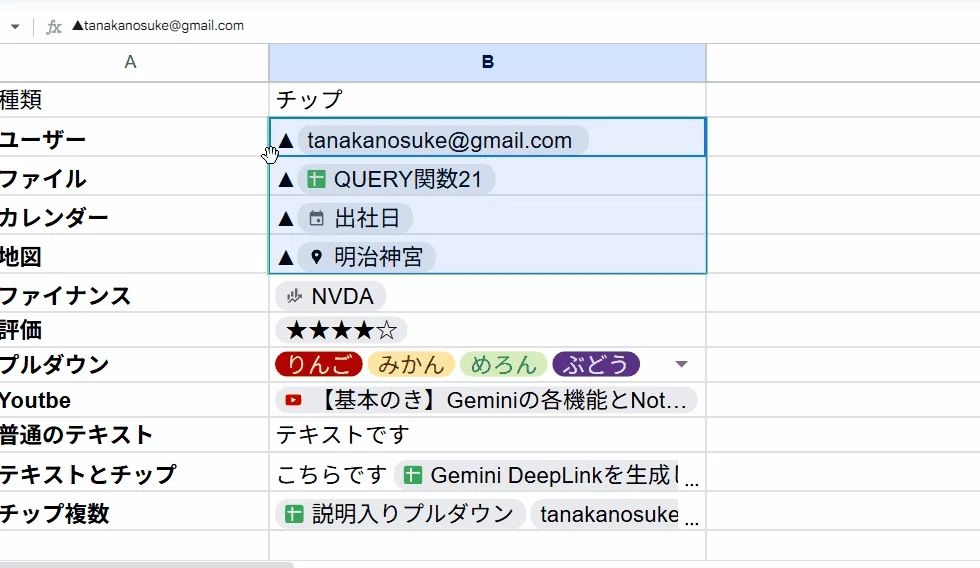Click the 説明入りプルダウン file chip
980x568 pixels.
(400, 514)
